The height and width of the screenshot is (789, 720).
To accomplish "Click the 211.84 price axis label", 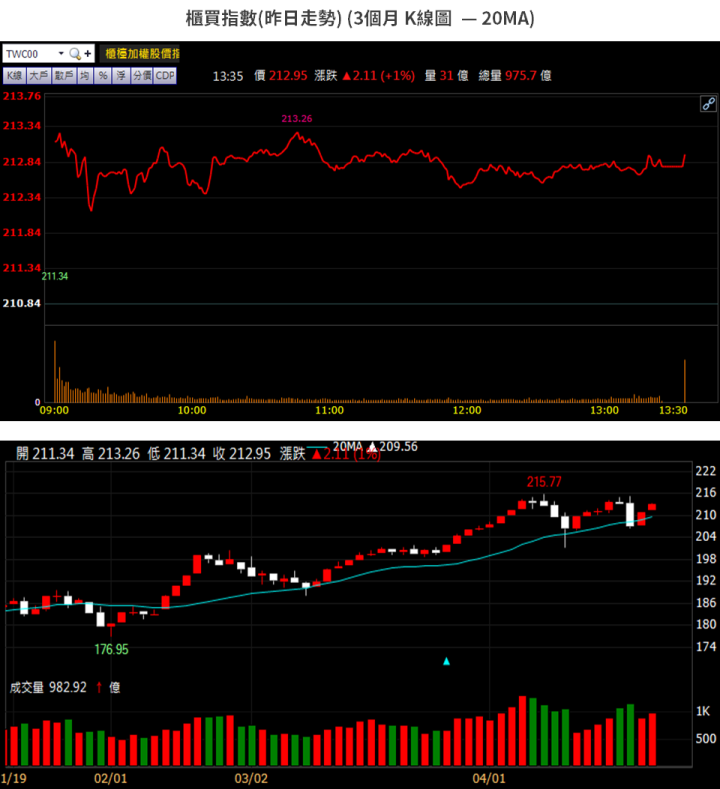I will click(22, 233).
